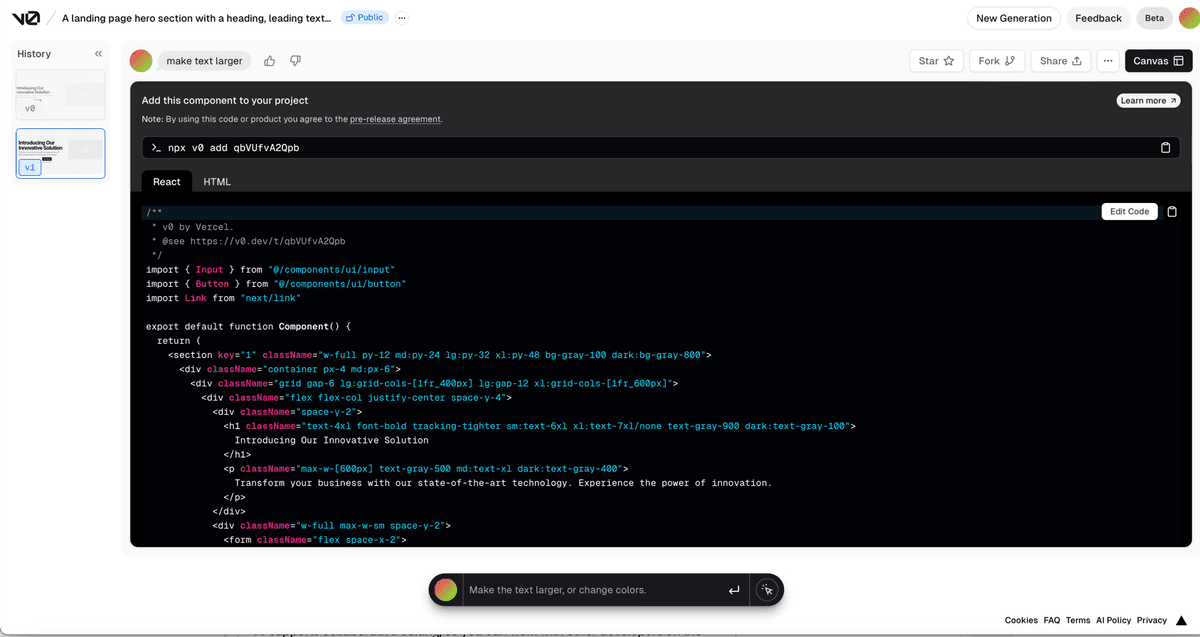Select the v0 history thumbnail

click(60, 95)
